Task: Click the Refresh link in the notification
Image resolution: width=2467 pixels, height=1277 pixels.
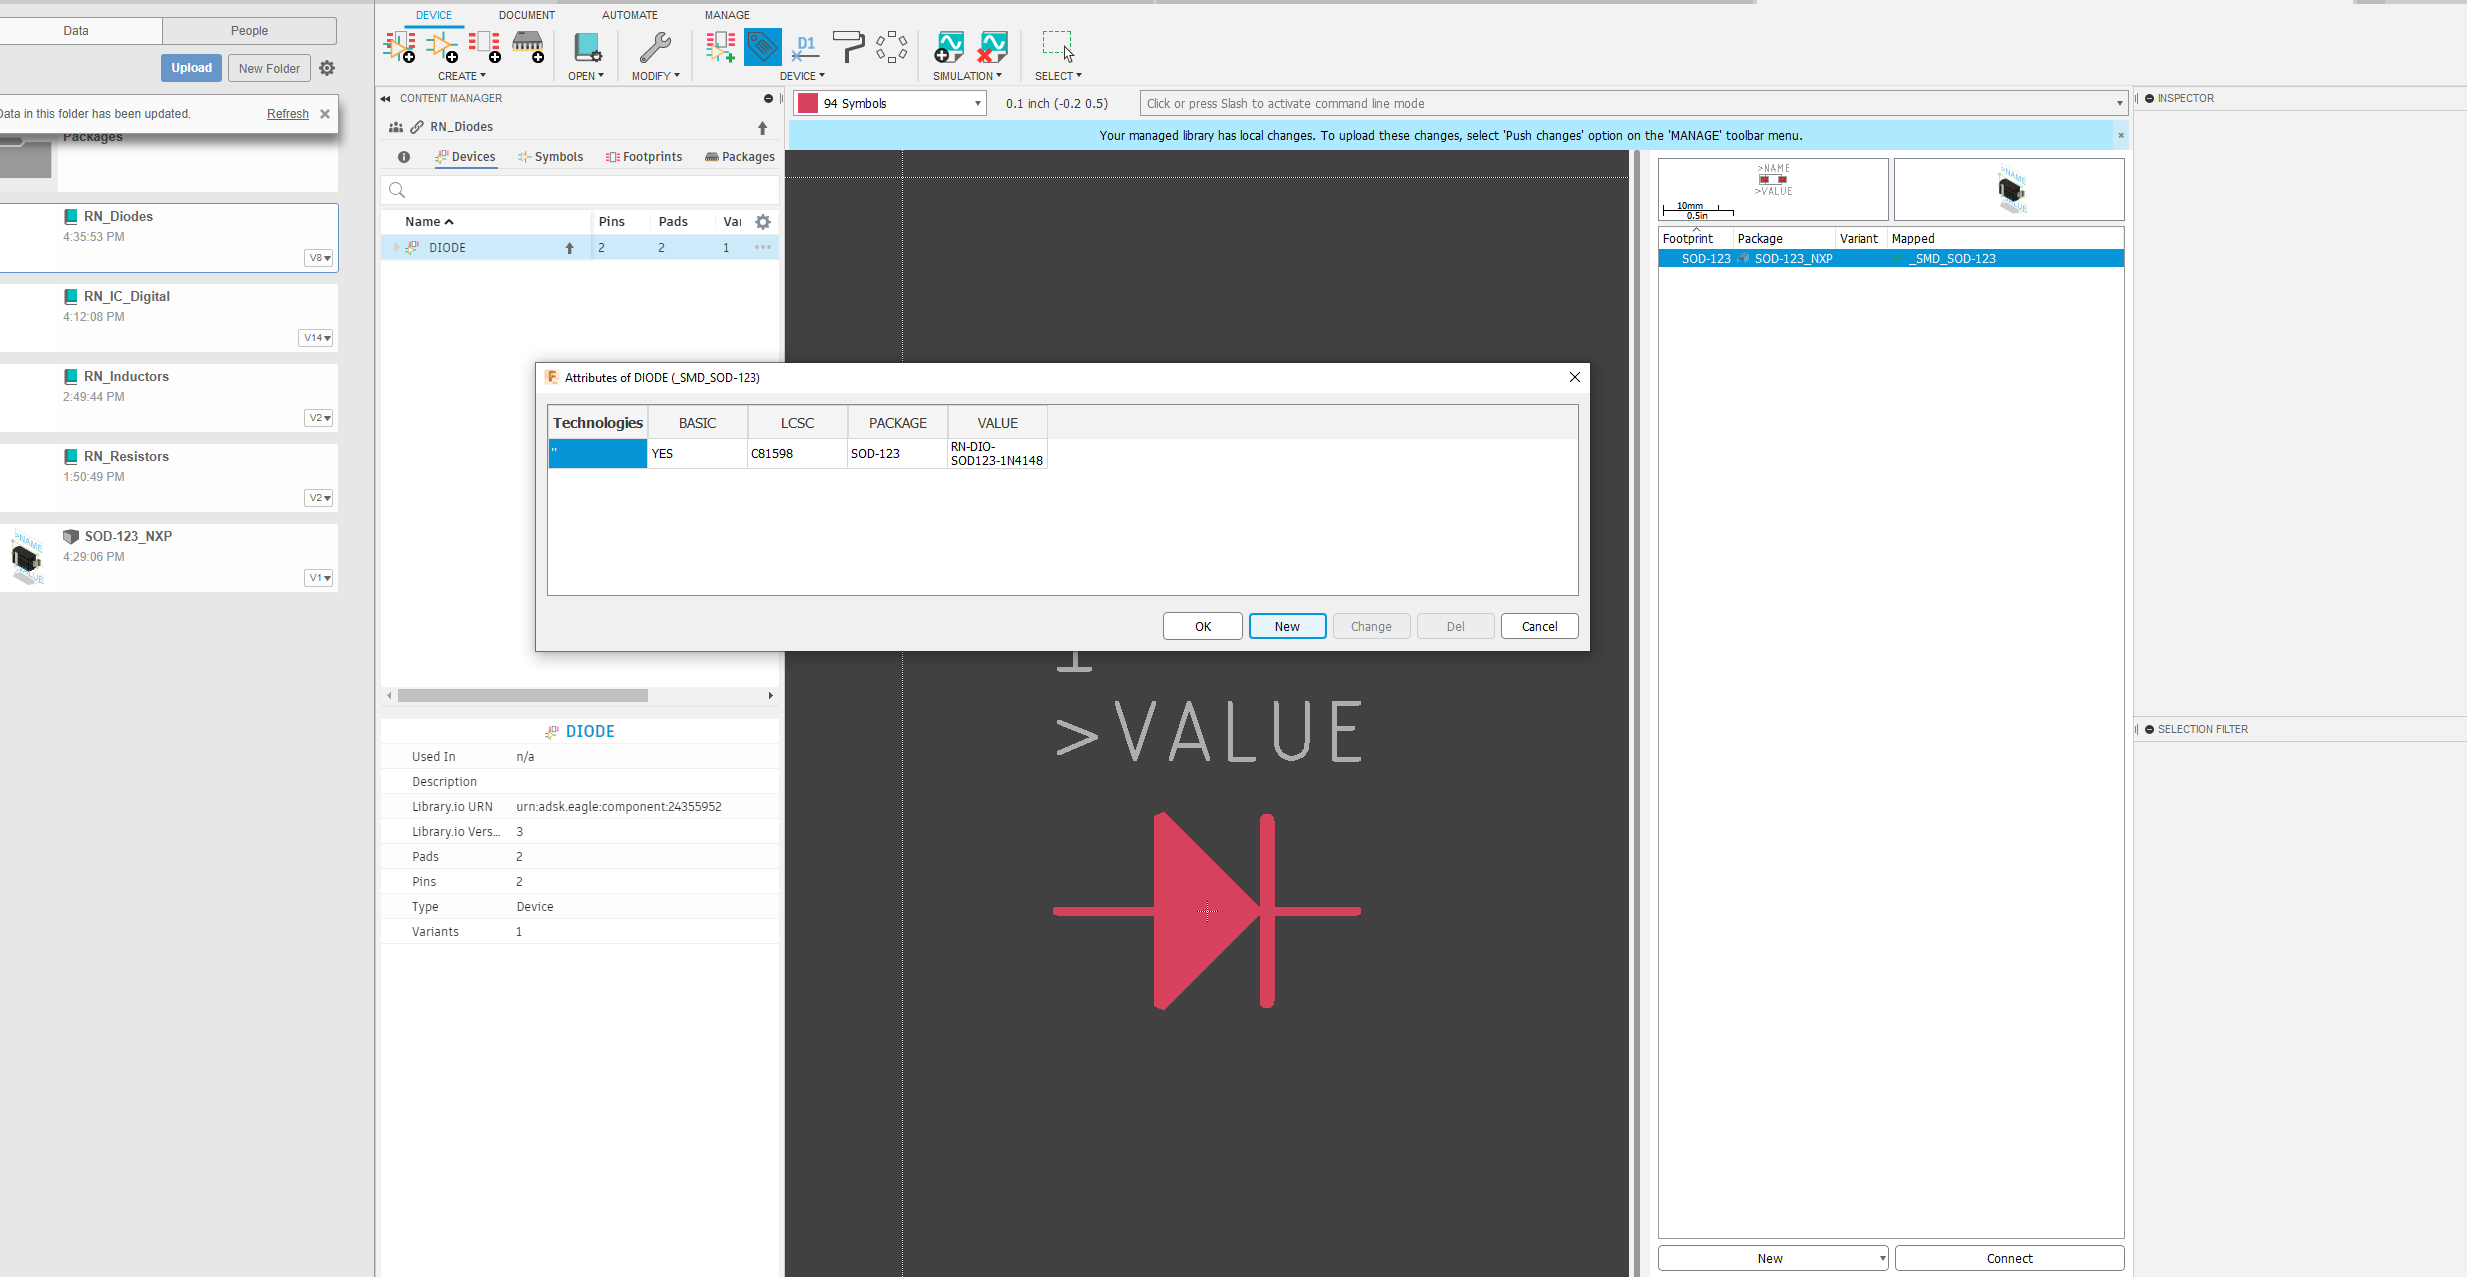Action: coord(287,113)
